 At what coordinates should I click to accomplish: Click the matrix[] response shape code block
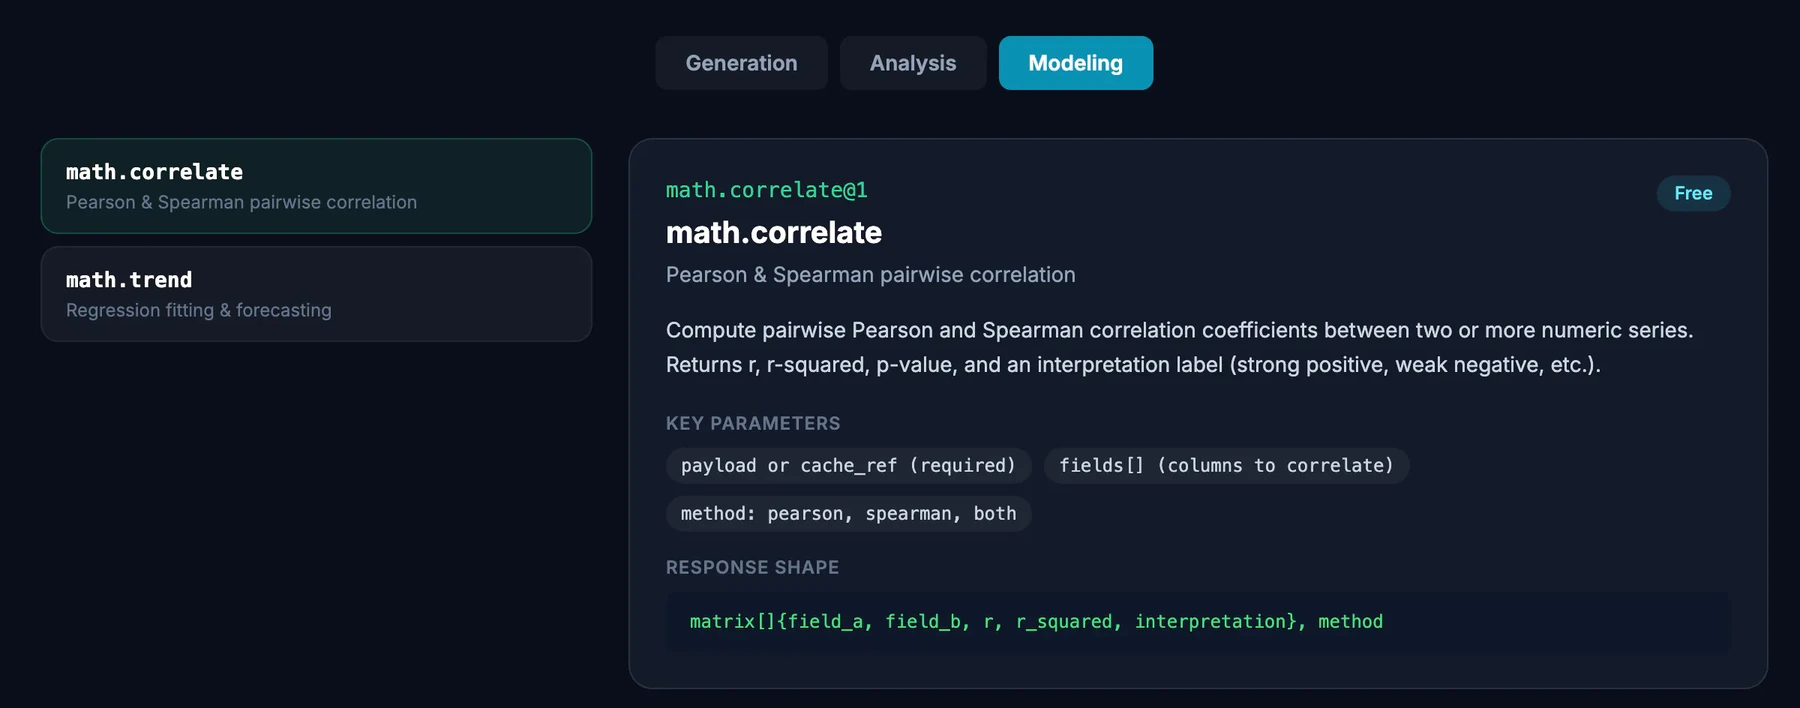[x=1198, y=622]
